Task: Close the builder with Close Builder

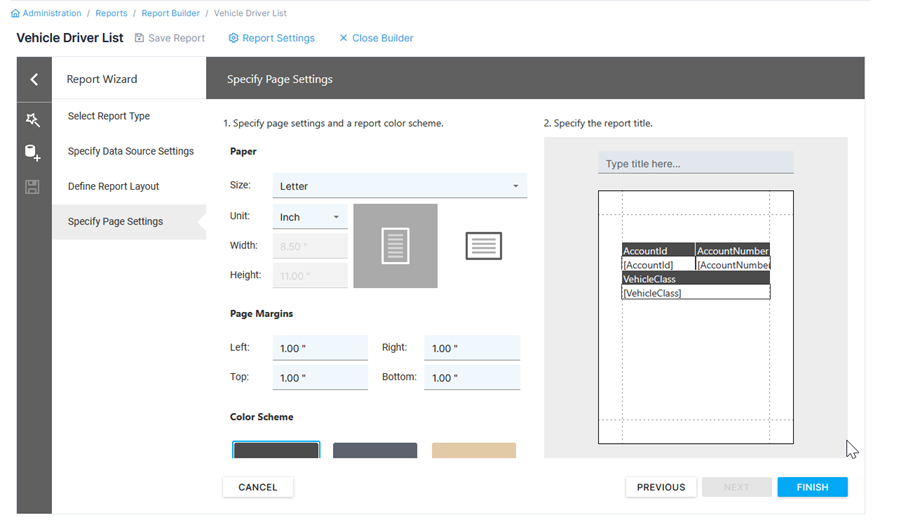Action: click(x=375, y=38)
